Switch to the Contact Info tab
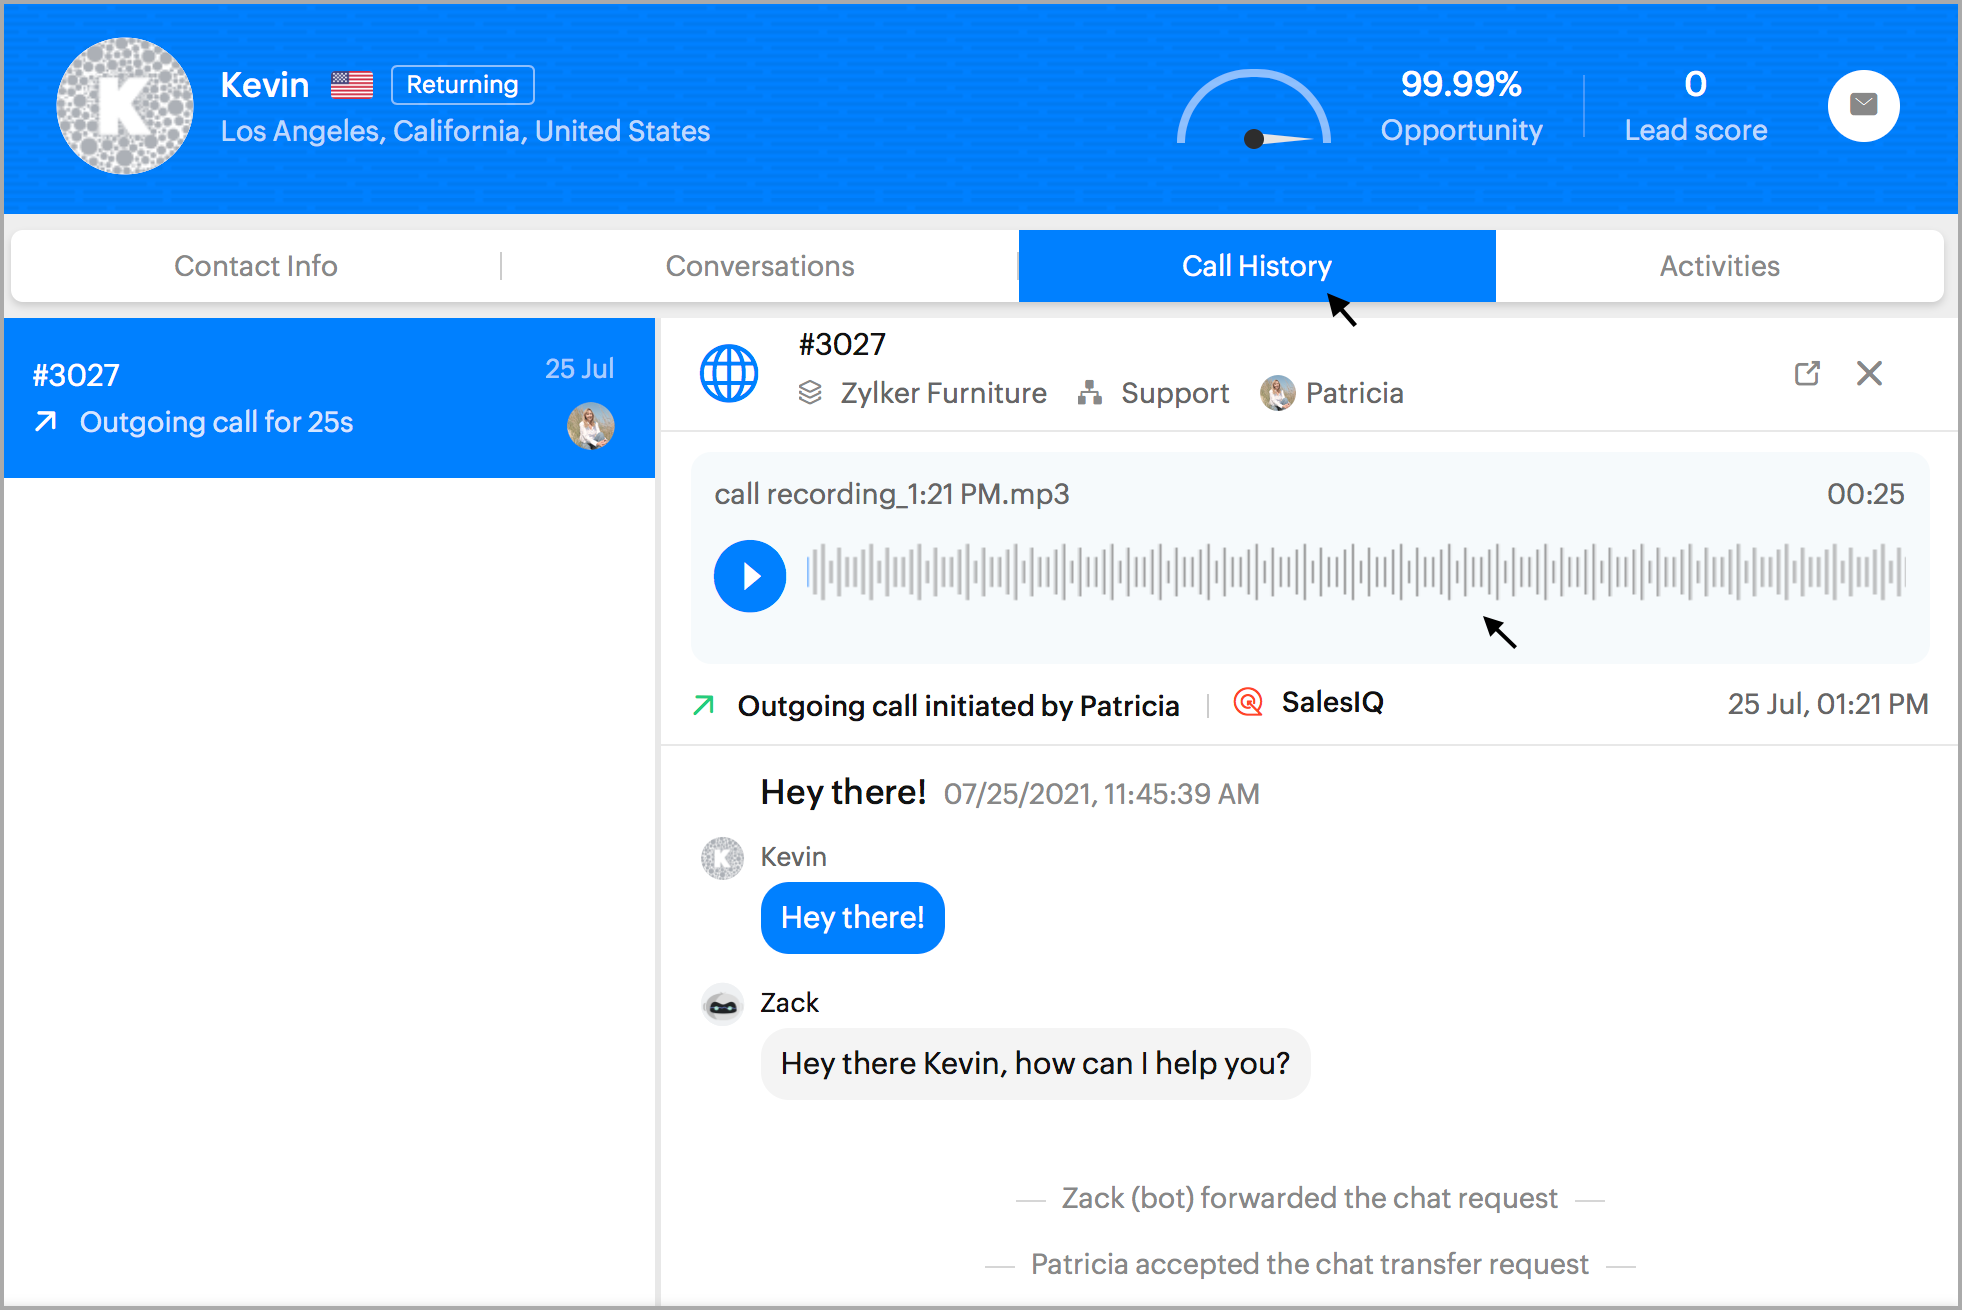Viewport: 1962px width, 1310px height. (256, 266)
